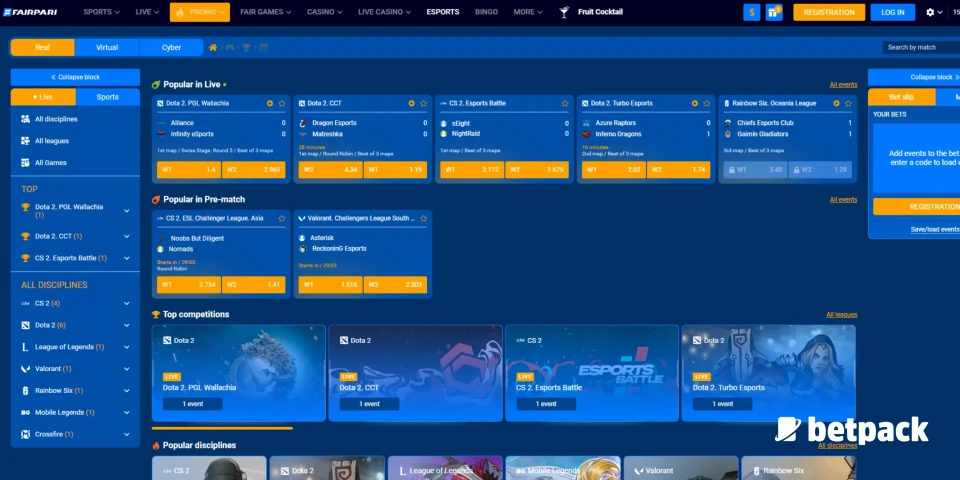This screenshot has width=960, height=480.
Task: Open the CASINO menu
Action: point(325,12)
